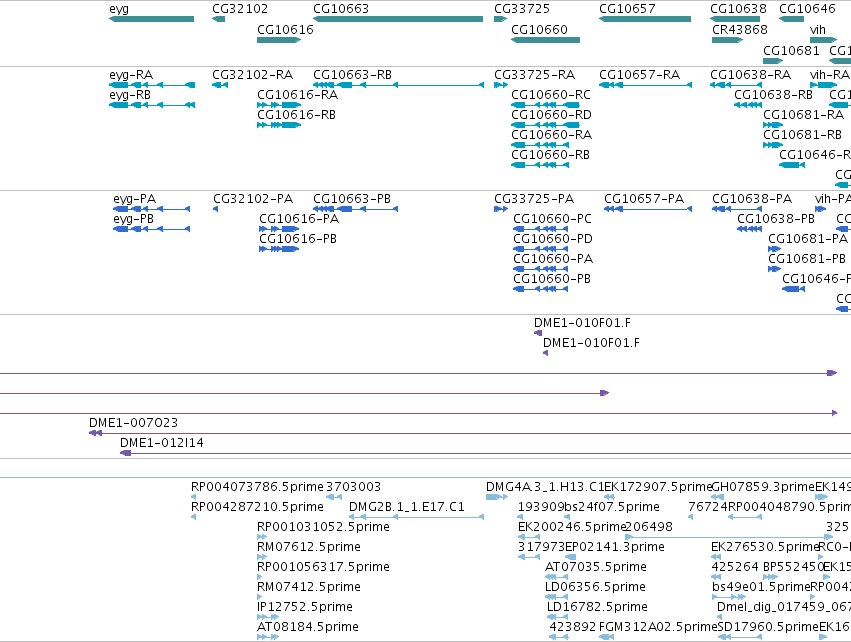Click the CG10660 gene bar
Screen dimensions: 851x642
click(x=545, y=40)
